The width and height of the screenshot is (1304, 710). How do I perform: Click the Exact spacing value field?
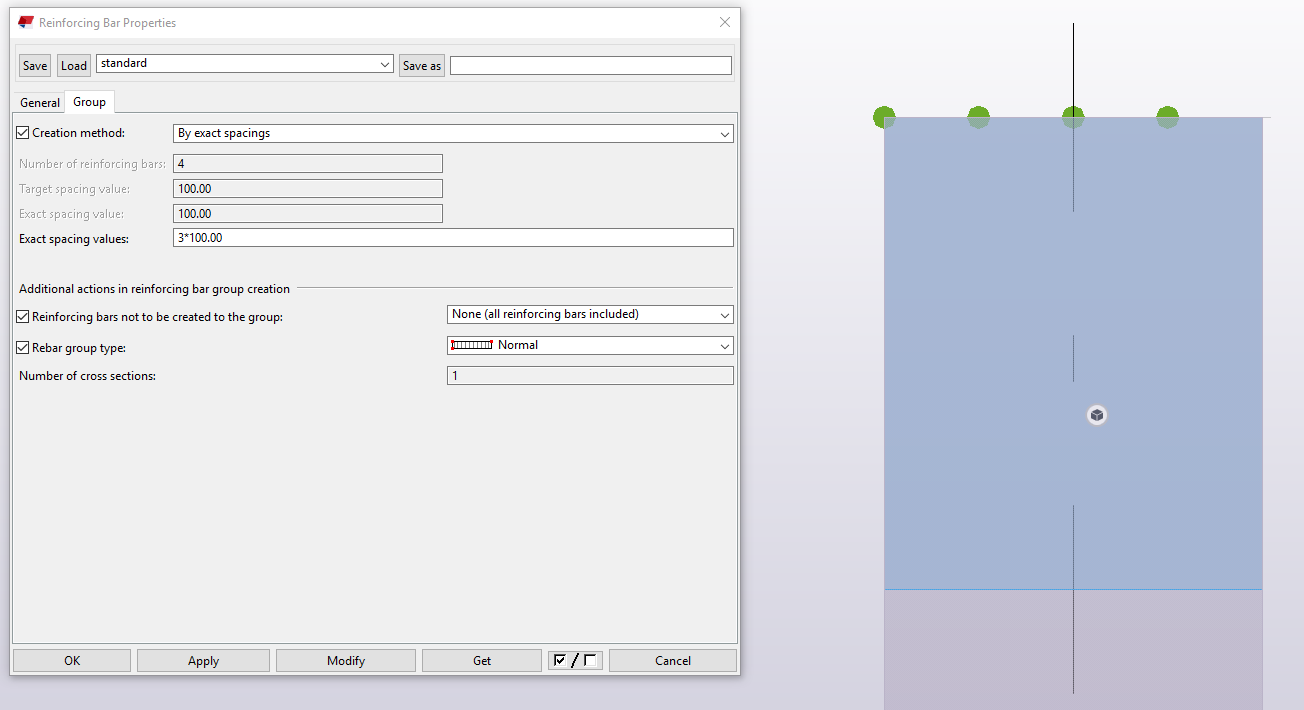click(308, 213)
